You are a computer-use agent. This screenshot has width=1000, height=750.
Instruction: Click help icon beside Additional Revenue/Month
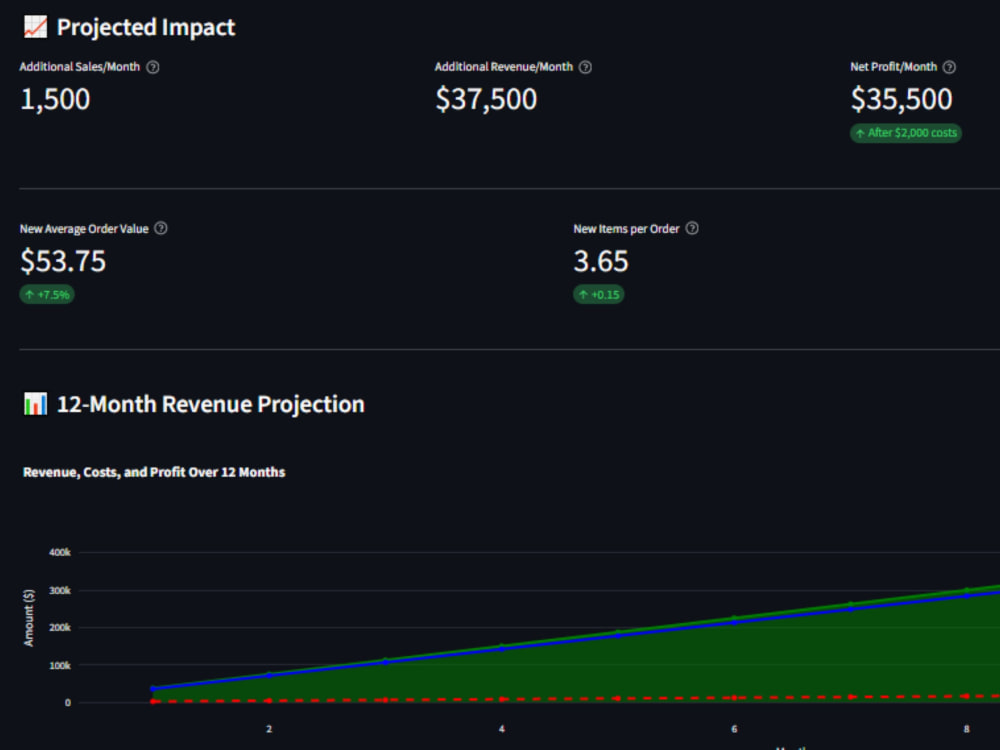pos(585,67)
